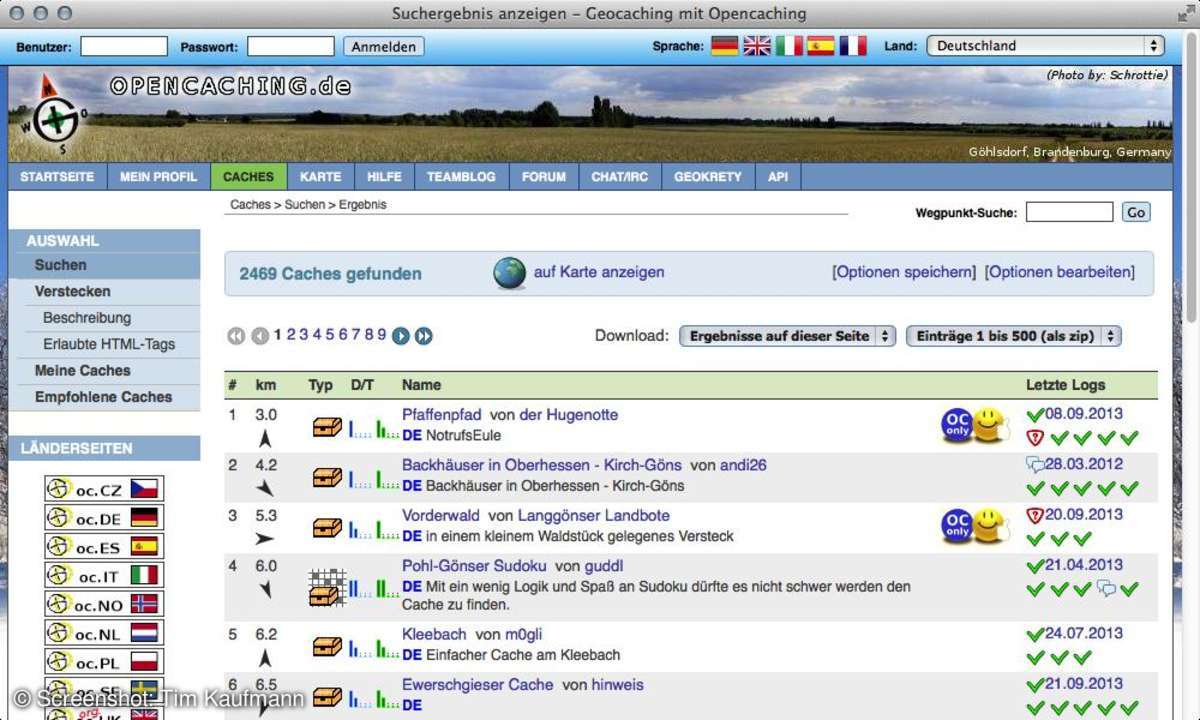Image resolution: width=1200 pixels, height=720 pixels.
Task: Click the Ewerschgieser Cache link
Action: (477, 685)
